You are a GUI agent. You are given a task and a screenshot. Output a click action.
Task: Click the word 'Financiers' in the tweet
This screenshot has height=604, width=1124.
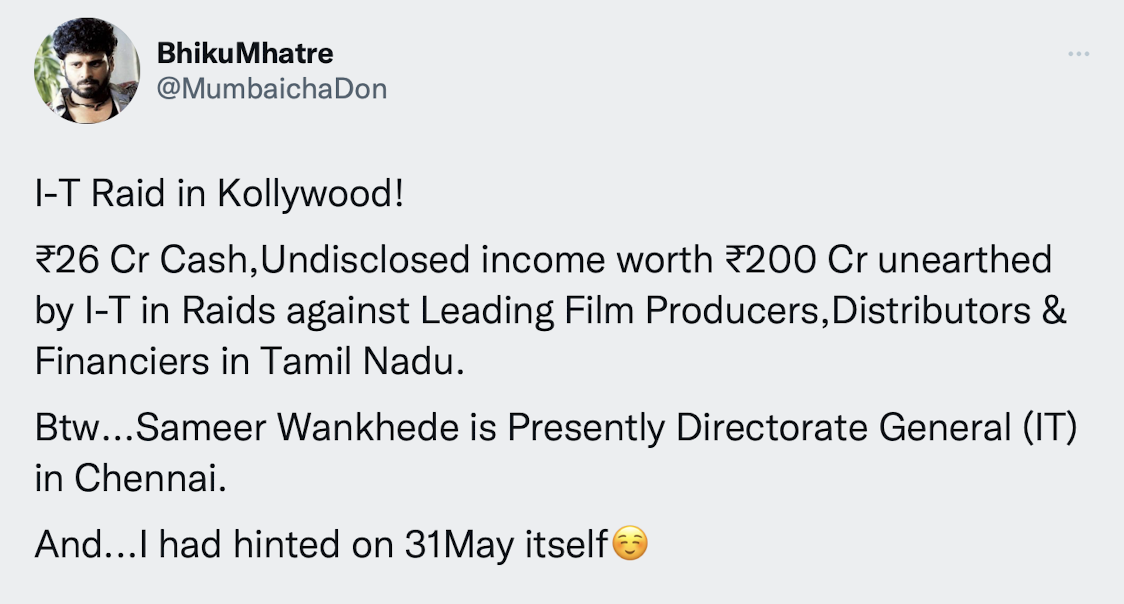pos(123,361)
